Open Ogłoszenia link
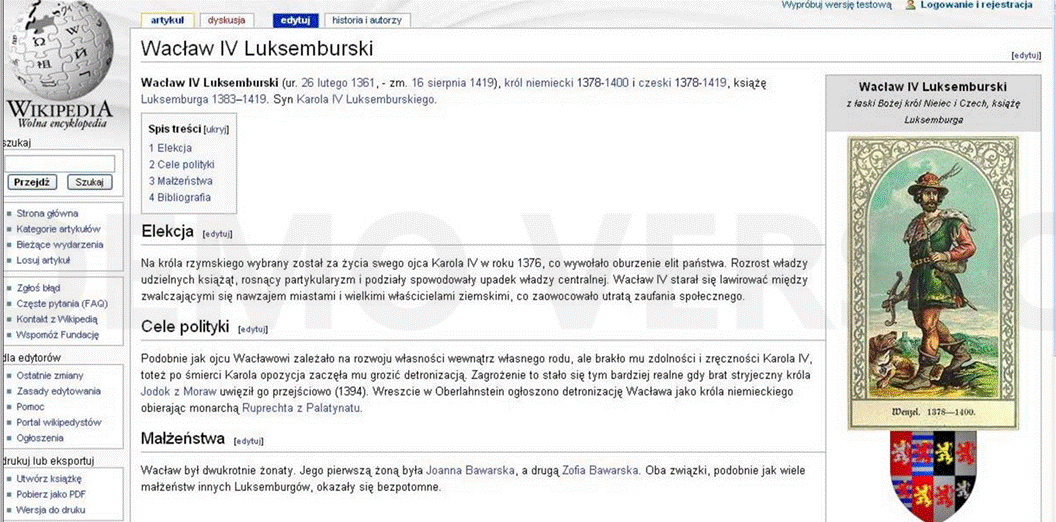This screenshot has height=522, width=1056. coord(40,438)
